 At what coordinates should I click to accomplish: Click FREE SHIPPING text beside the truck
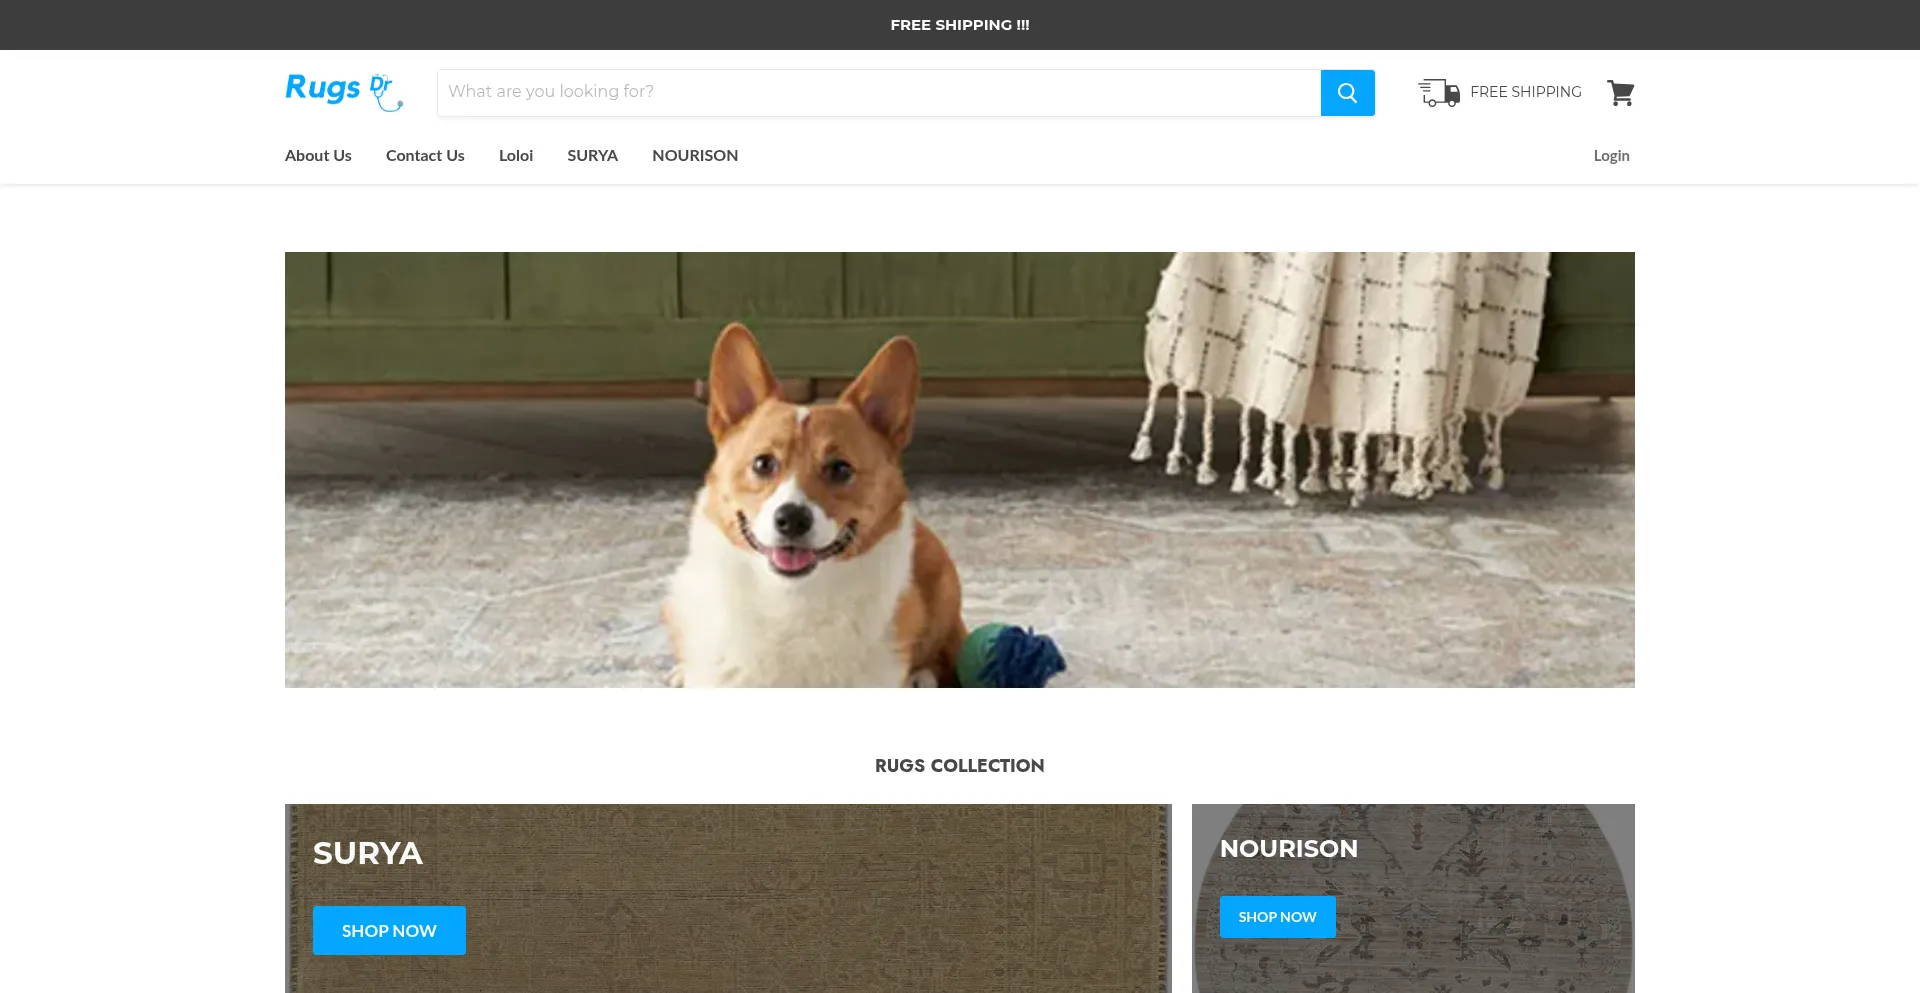(1525, 92)
